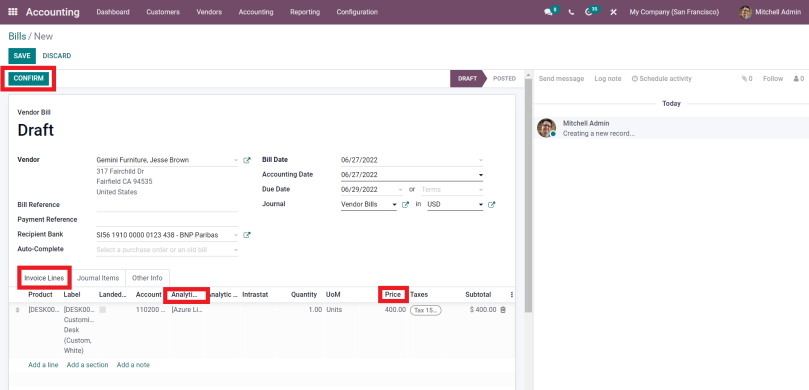Screen dimensions: 809x390
Task: Confirm the vendor bill
Action: [x=28, y=78]
